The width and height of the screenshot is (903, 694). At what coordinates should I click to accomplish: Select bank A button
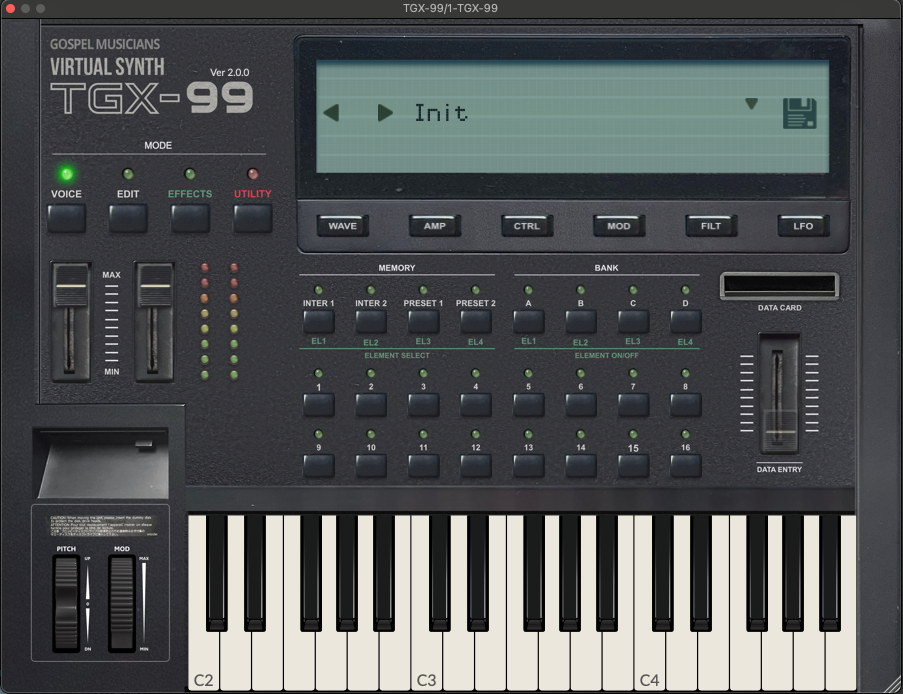(528, 321)
